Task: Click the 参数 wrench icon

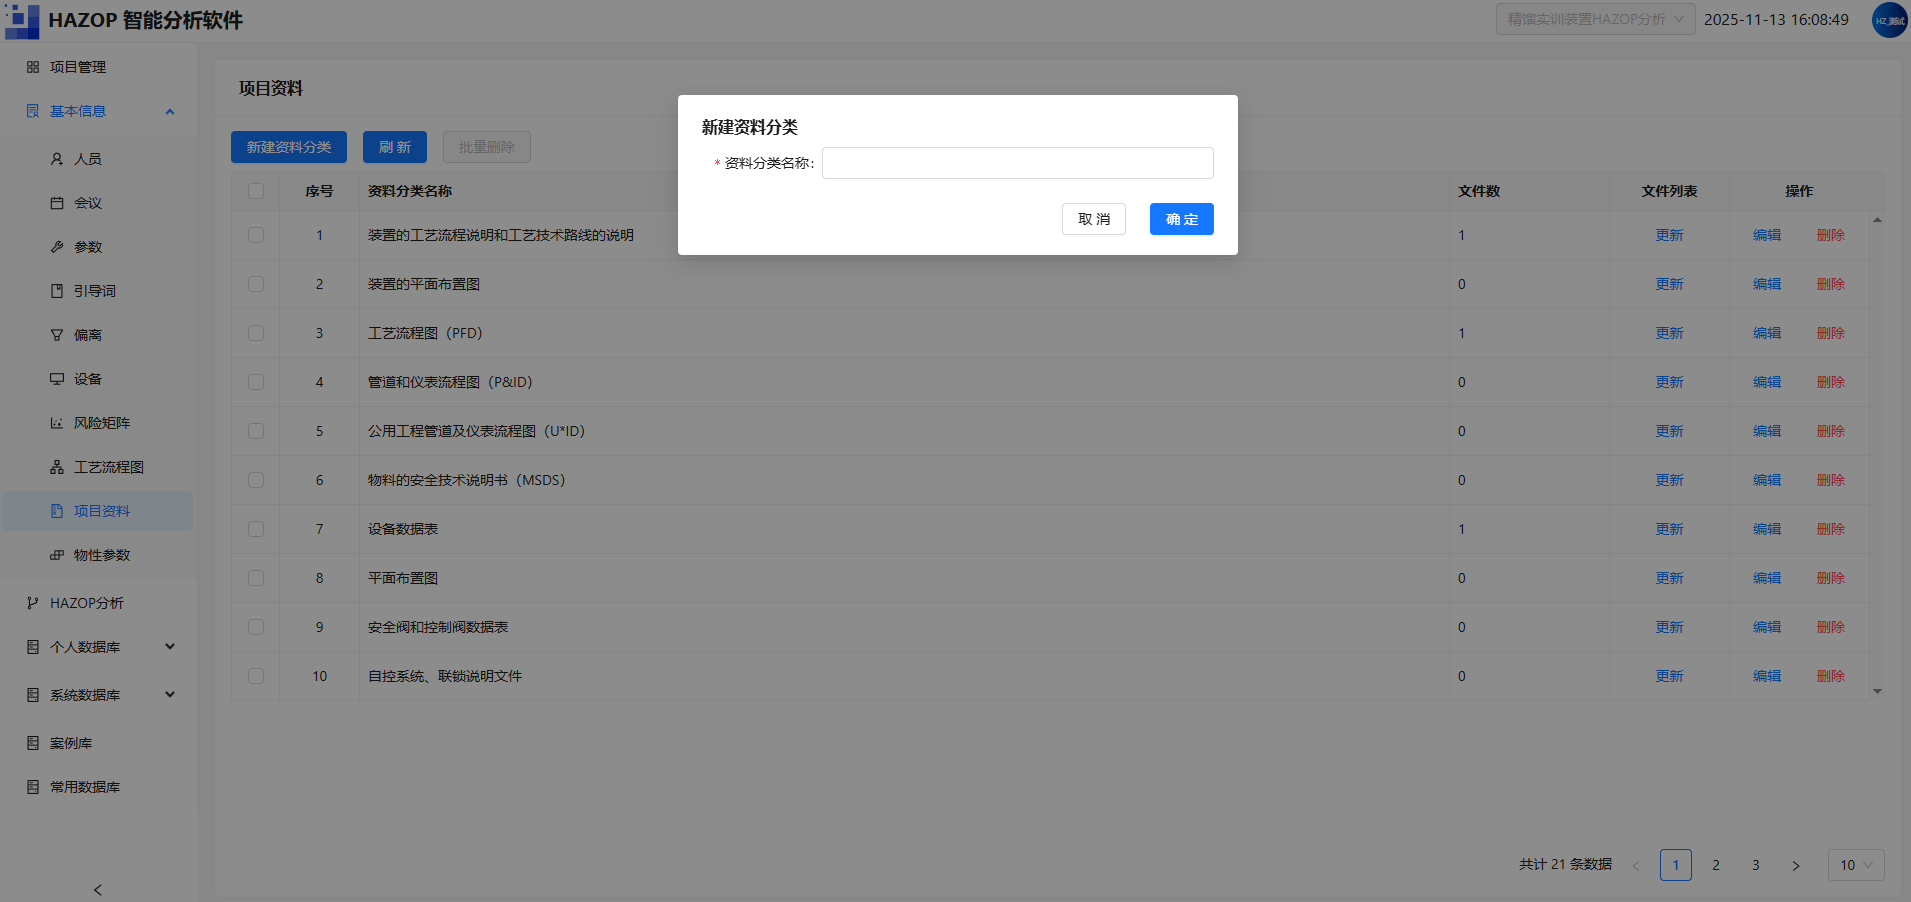Action: point(57,247)
